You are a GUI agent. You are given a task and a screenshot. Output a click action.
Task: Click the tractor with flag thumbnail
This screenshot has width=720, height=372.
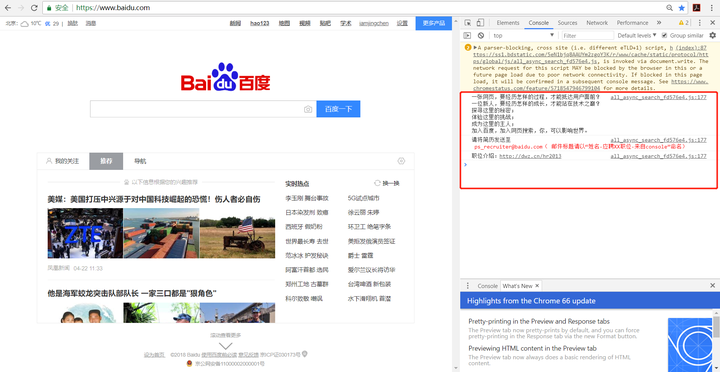[237, 233]
